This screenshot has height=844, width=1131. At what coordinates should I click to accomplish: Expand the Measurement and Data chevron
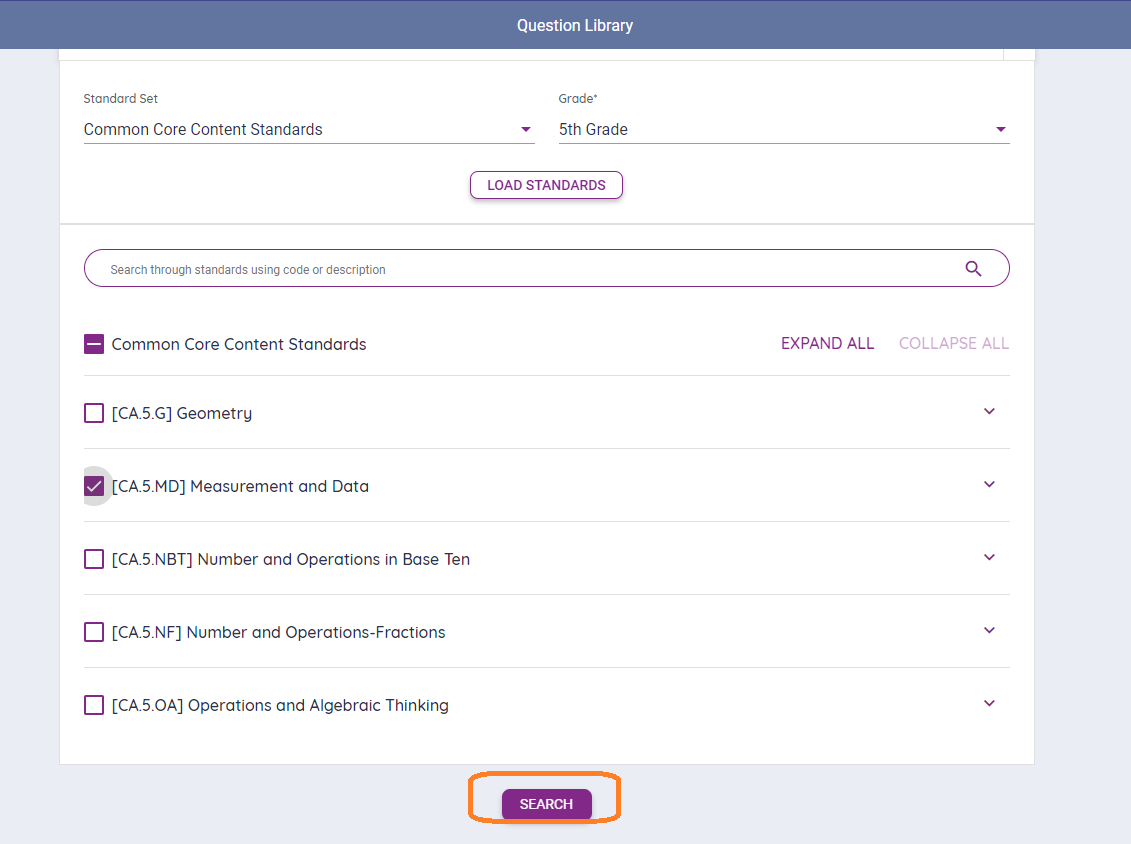[989, 485]
